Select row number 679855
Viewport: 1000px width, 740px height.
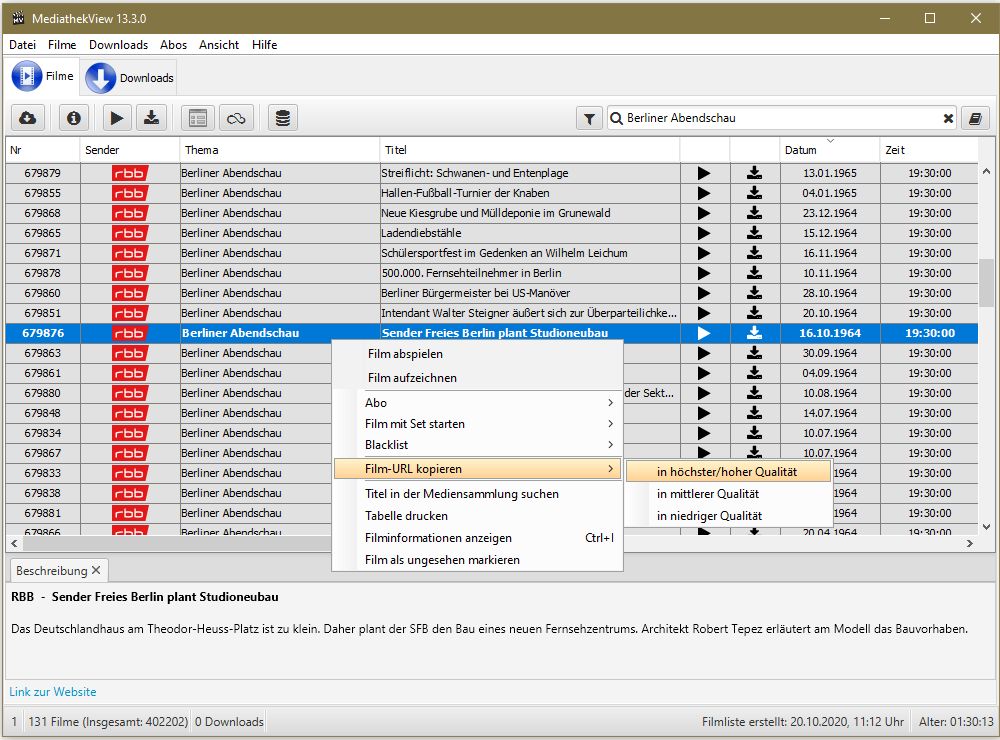[43, 193]
